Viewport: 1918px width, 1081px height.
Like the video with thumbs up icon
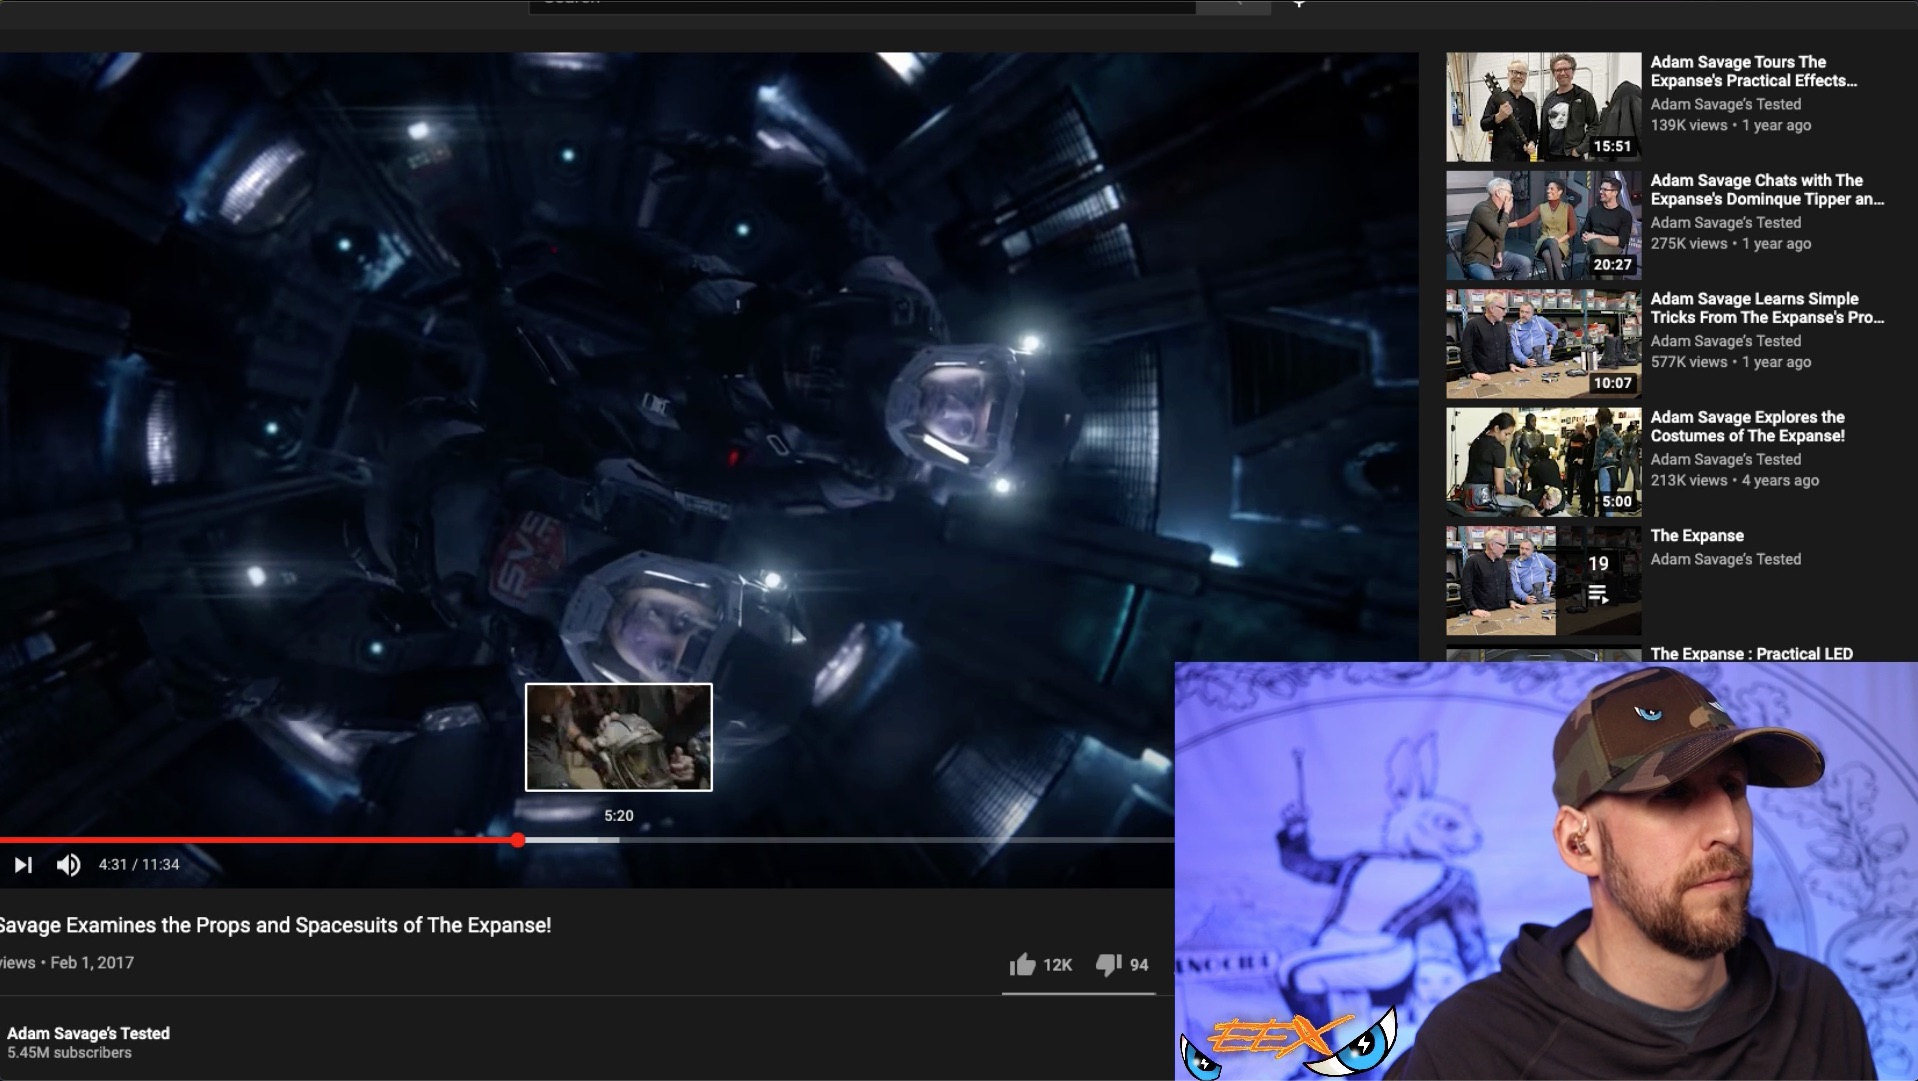coord(1022,965)
